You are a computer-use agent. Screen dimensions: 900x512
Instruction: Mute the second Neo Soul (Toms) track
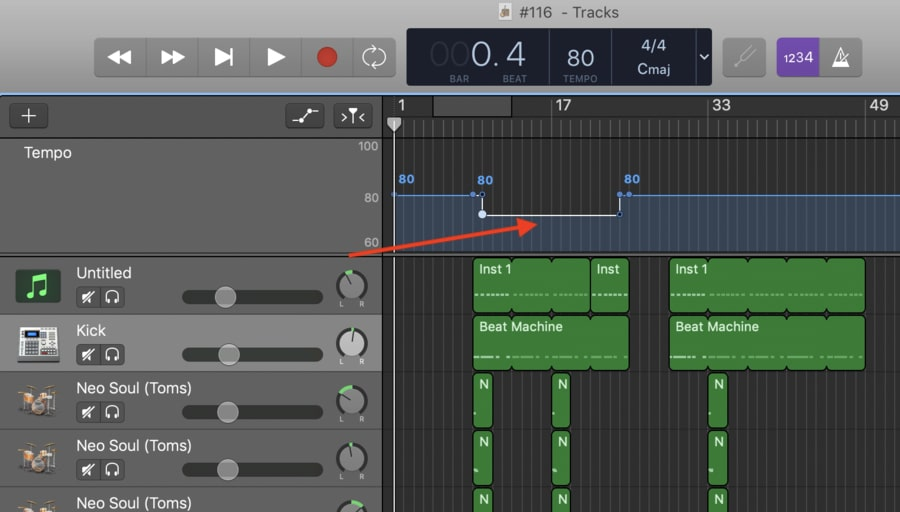(x=88, y=469)
